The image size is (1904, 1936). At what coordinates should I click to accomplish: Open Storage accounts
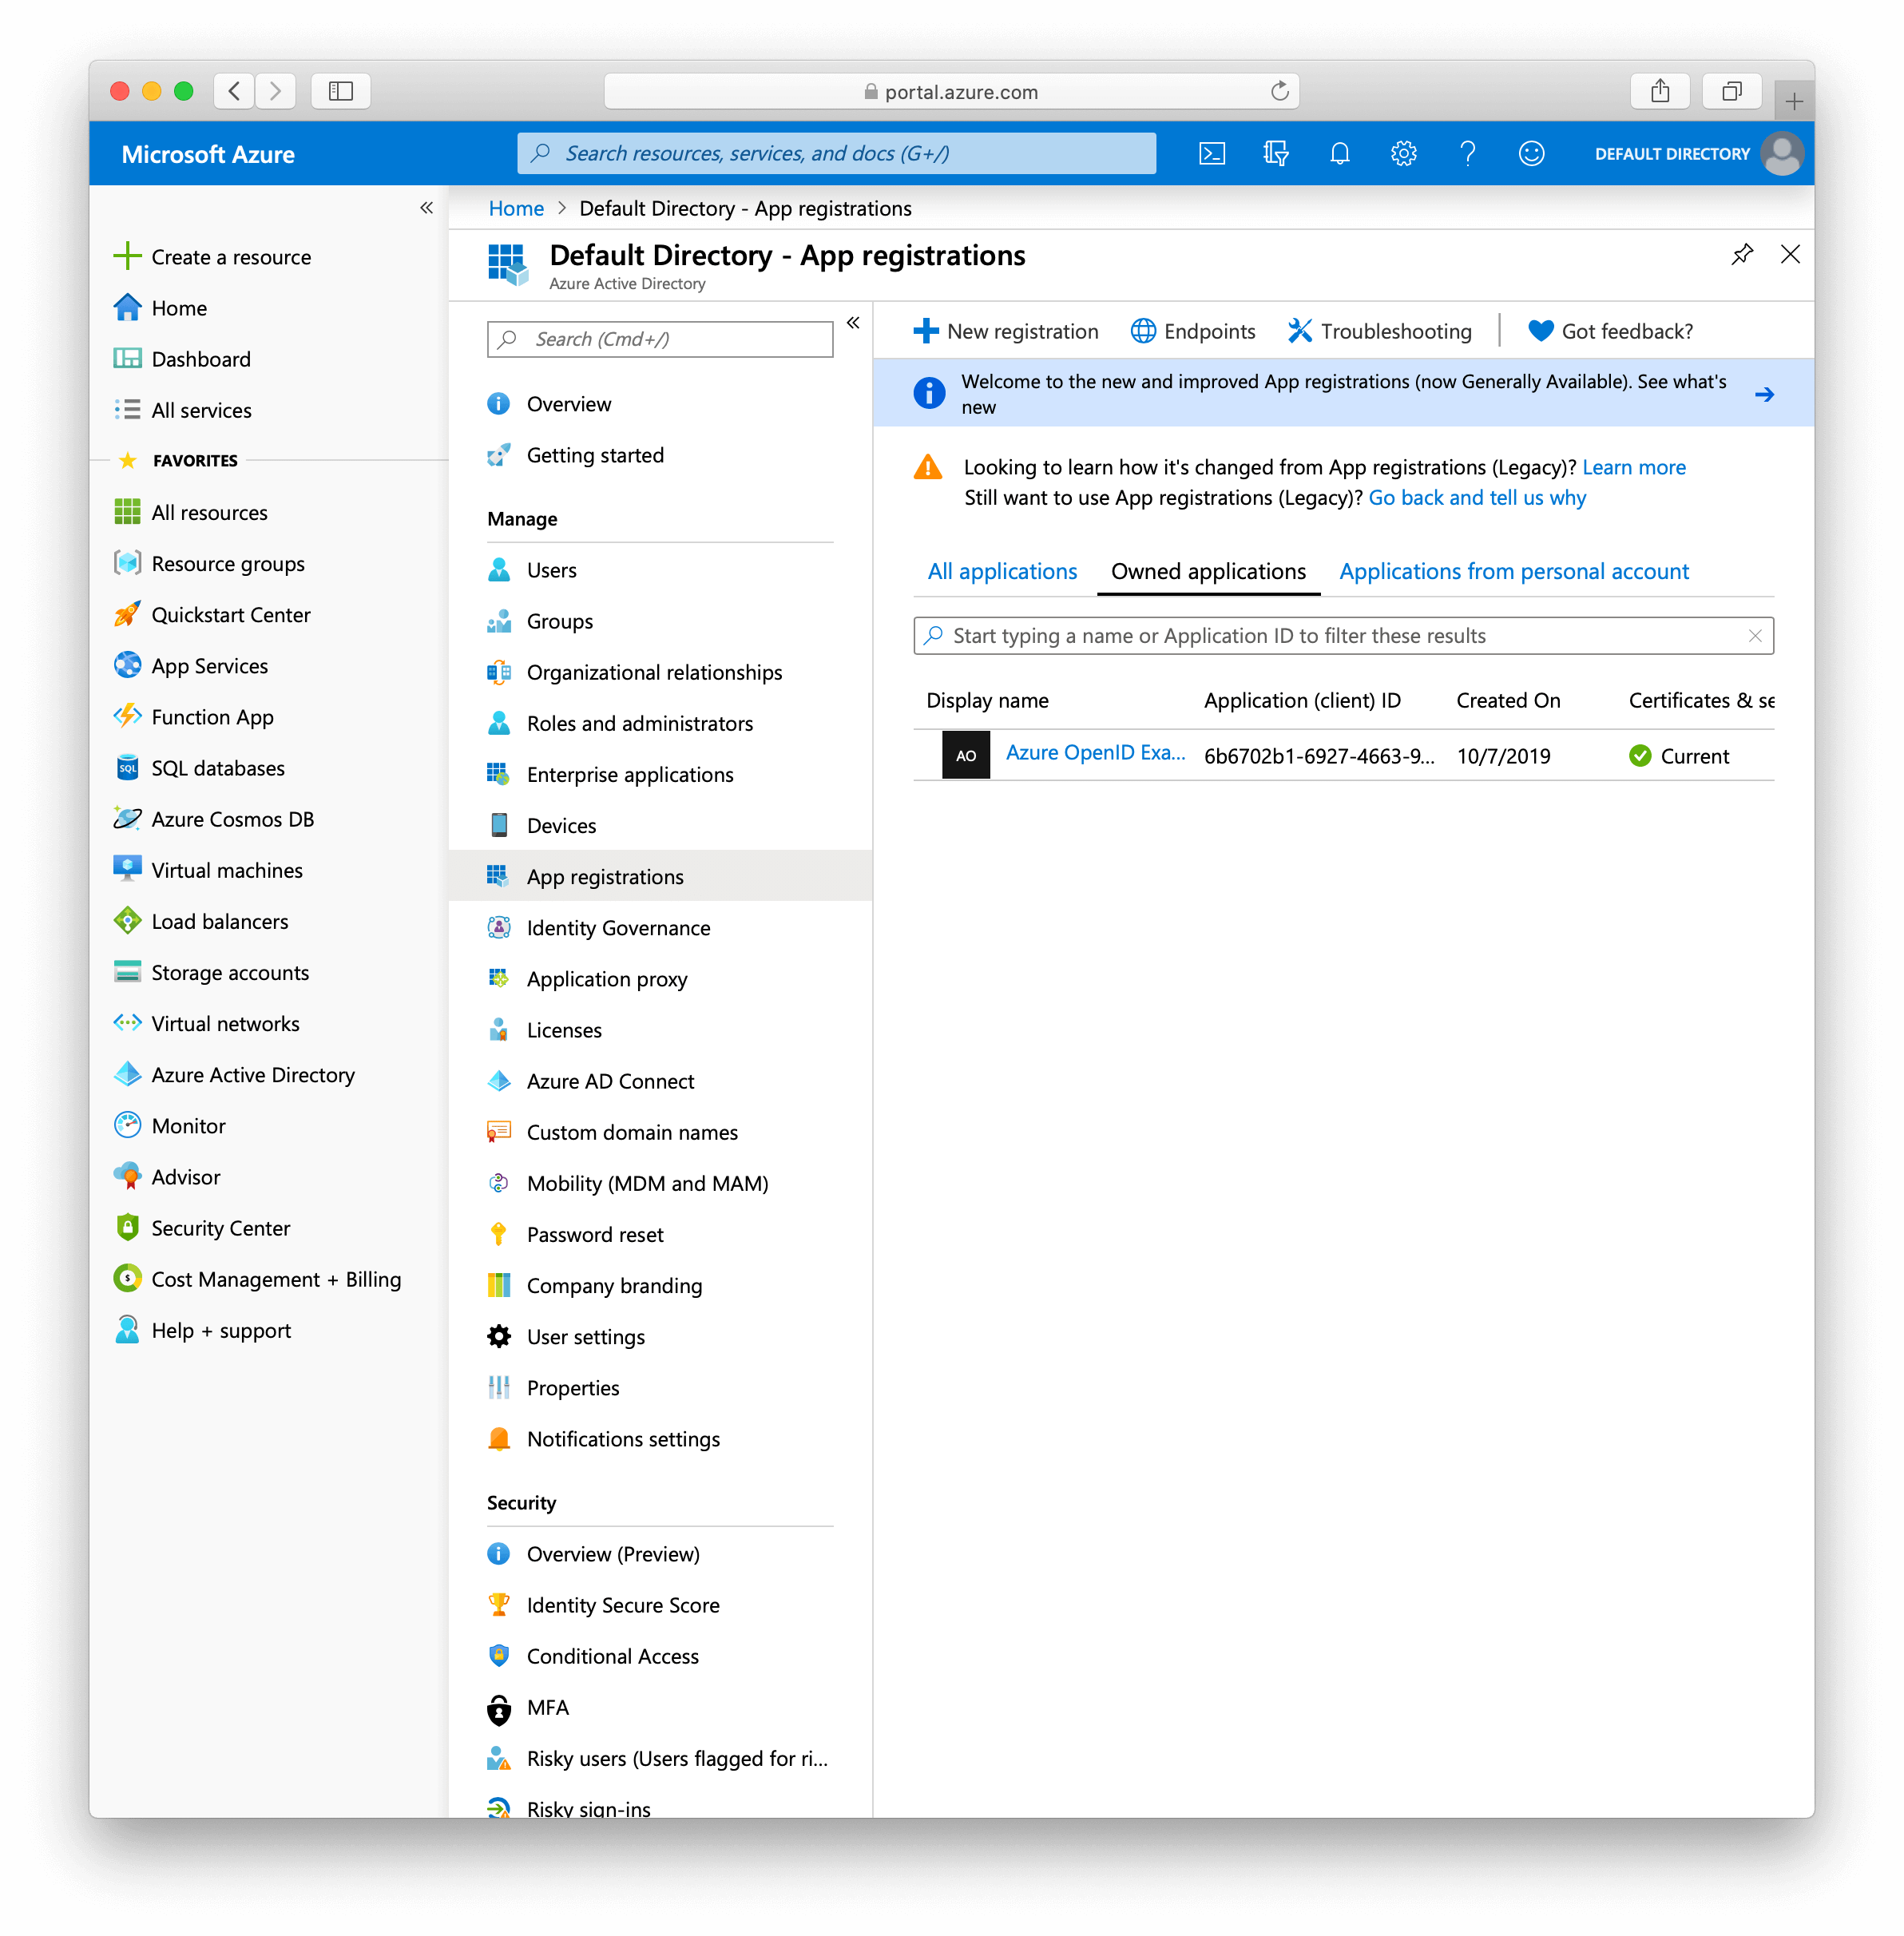(x=211, y=972)
